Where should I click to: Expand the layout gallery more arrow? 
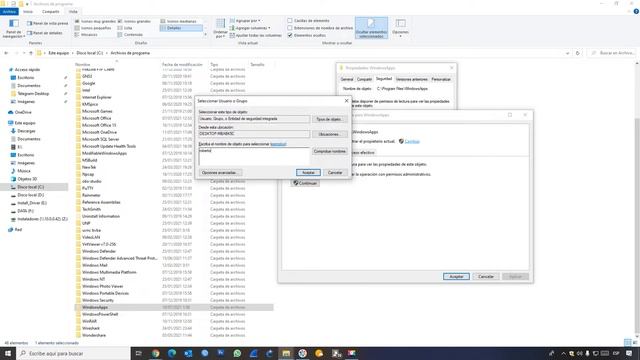click(x=205, y=35)
